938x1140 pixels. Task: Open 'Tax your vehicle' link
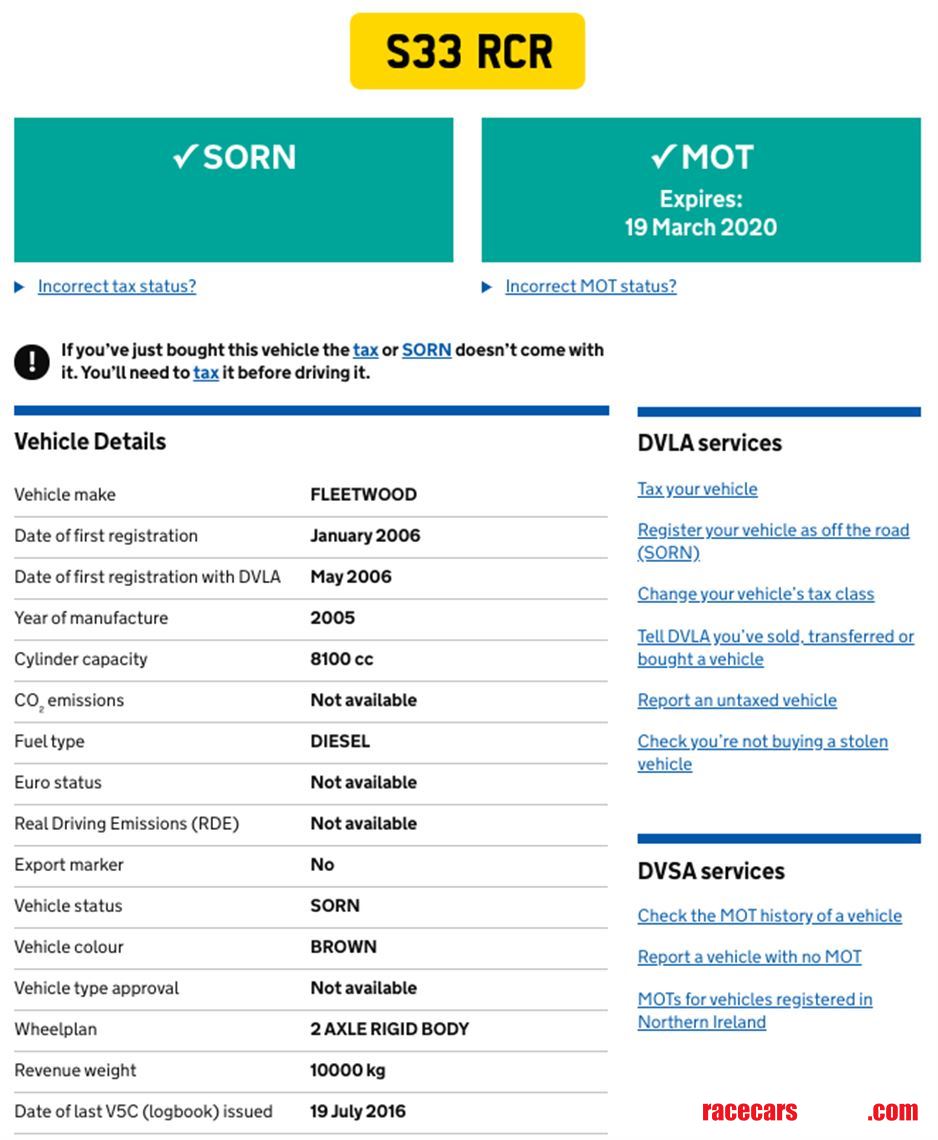pyautogui.click(x=697, y=489)
